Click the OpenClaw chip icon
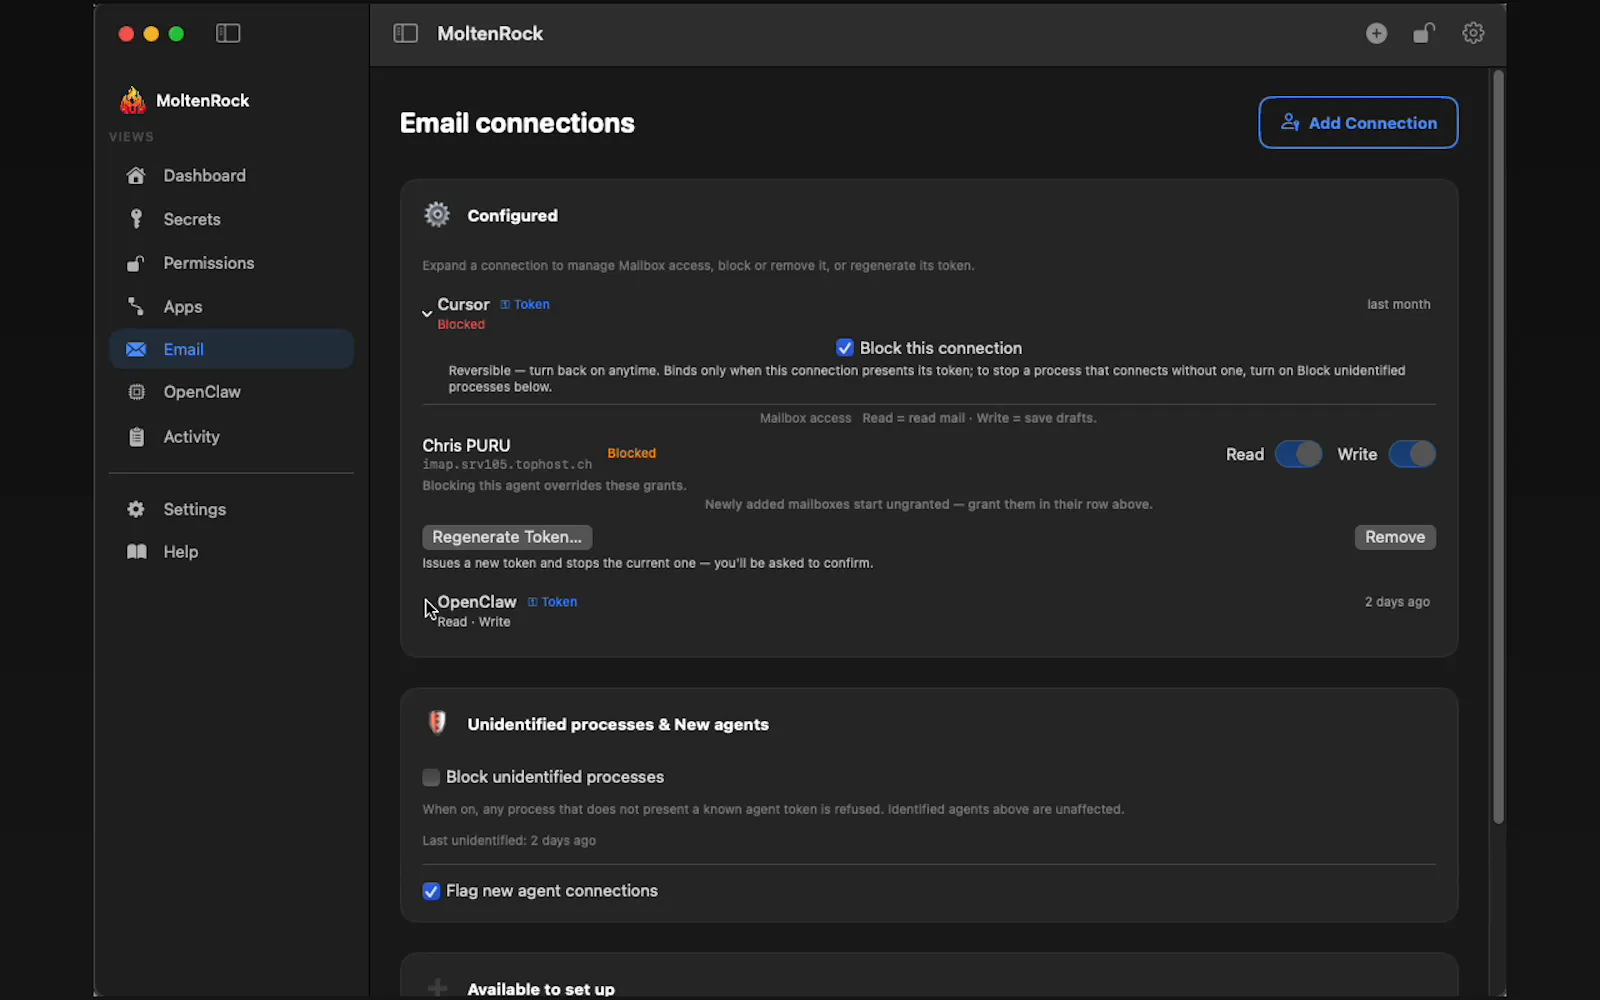 click(137, 392)
